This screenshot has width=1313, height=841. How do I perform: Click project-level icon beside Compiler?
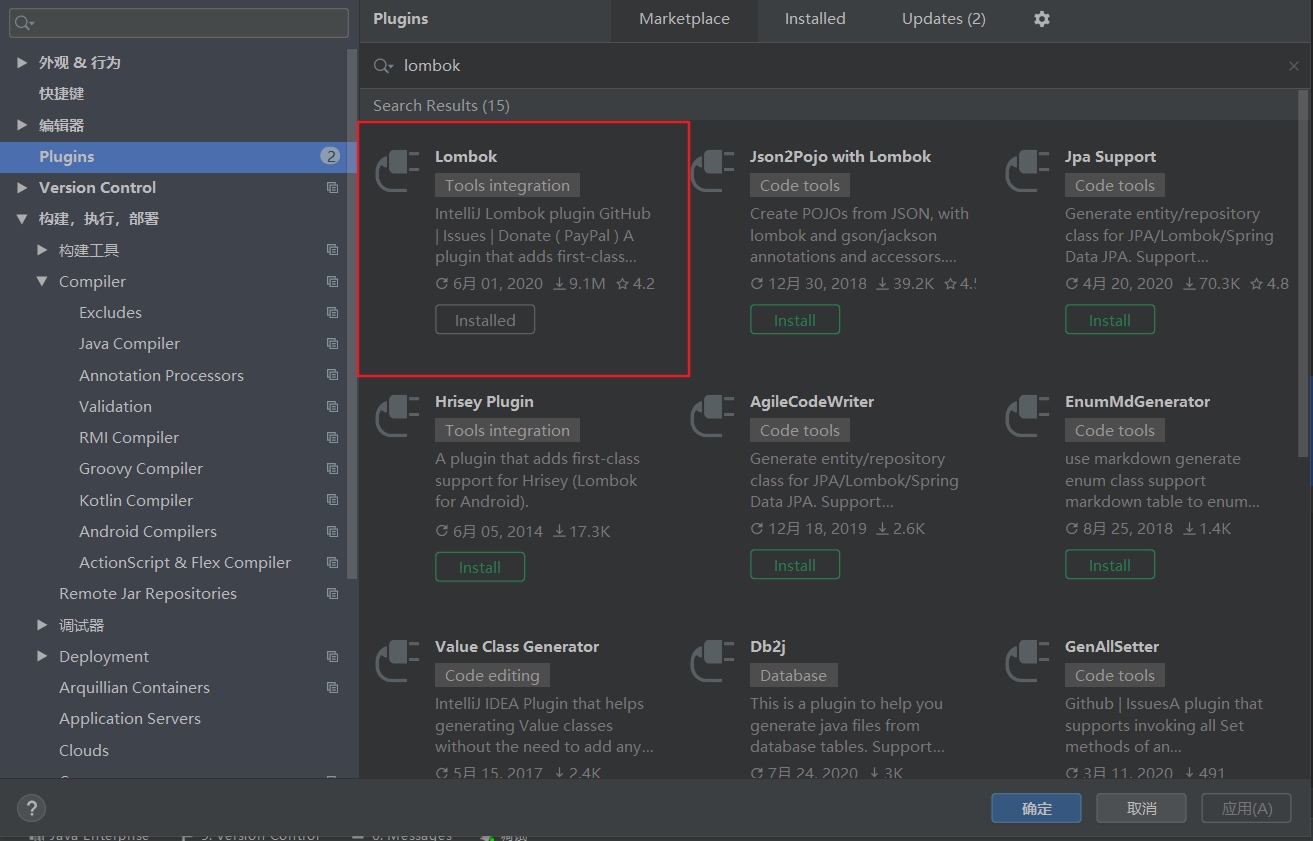tap(332, 282)
